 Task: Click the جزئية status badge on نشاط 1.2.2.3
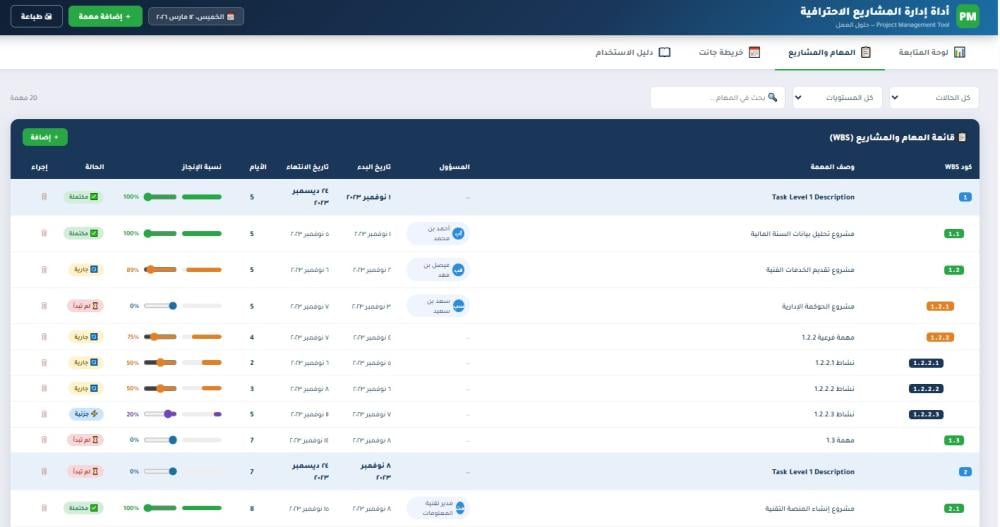[x=86, y=414]
